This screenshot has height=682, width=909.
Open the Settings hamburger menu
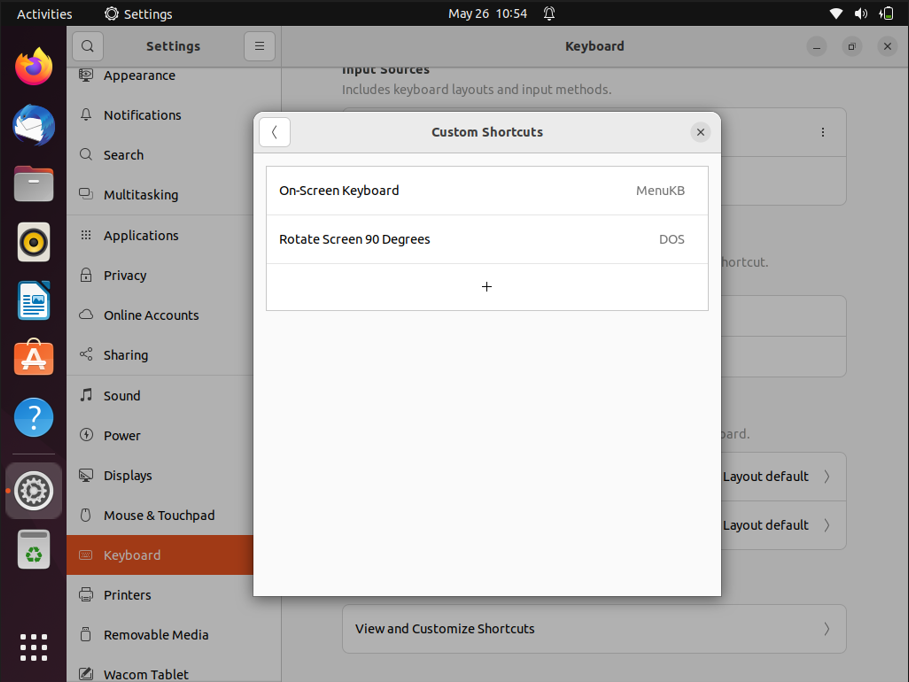259,46
